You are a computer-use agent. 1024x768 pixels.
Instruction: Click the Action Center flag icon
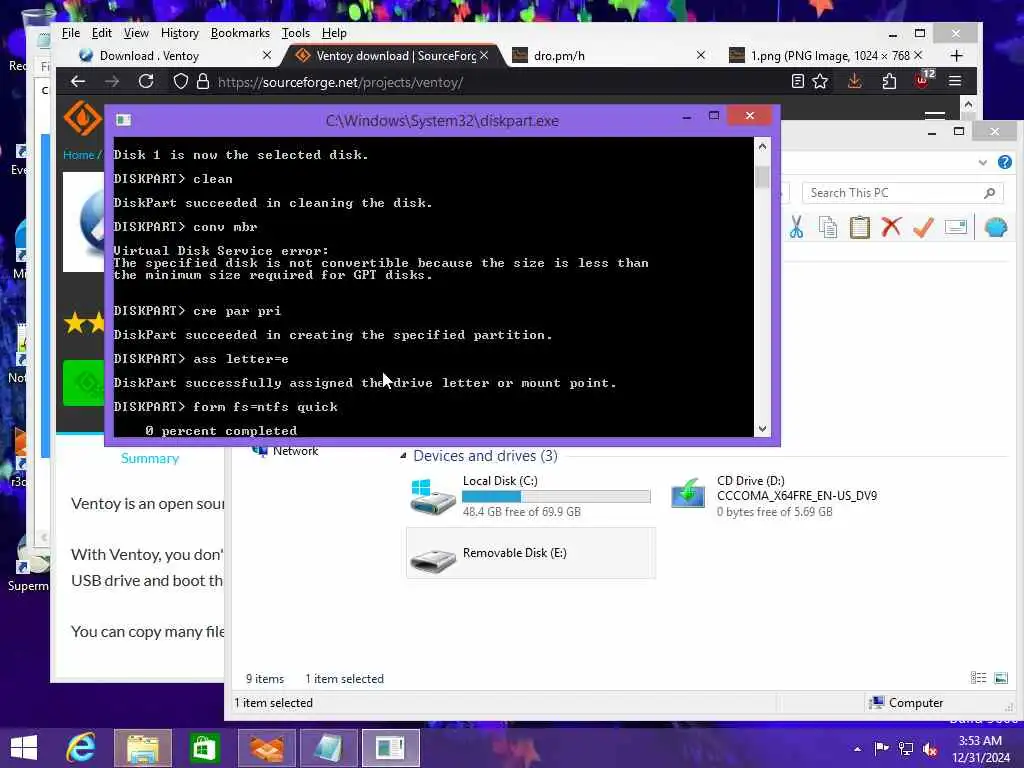tap(882, 748)
